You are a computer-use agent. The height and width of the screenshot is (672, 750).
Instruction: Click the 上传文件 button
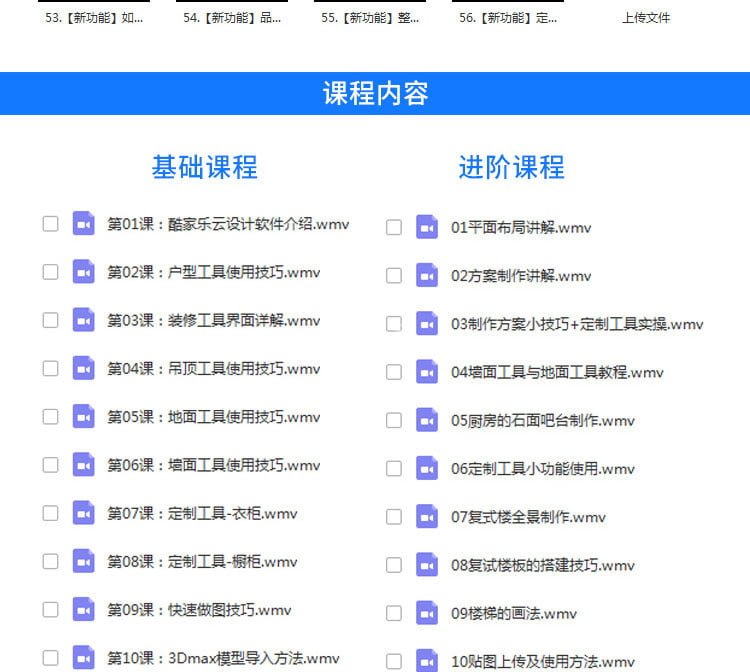646,18
